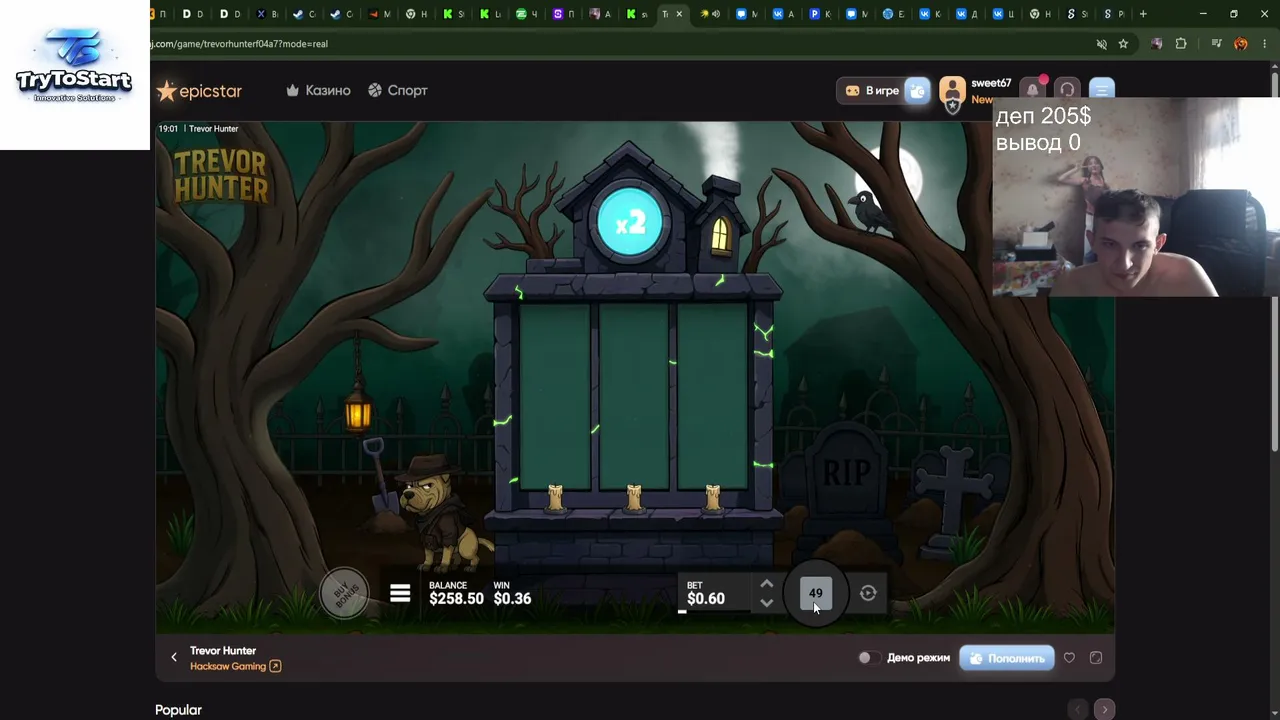Open the Спорт section
Viewport: 1280px width, 720px height.
397,90
